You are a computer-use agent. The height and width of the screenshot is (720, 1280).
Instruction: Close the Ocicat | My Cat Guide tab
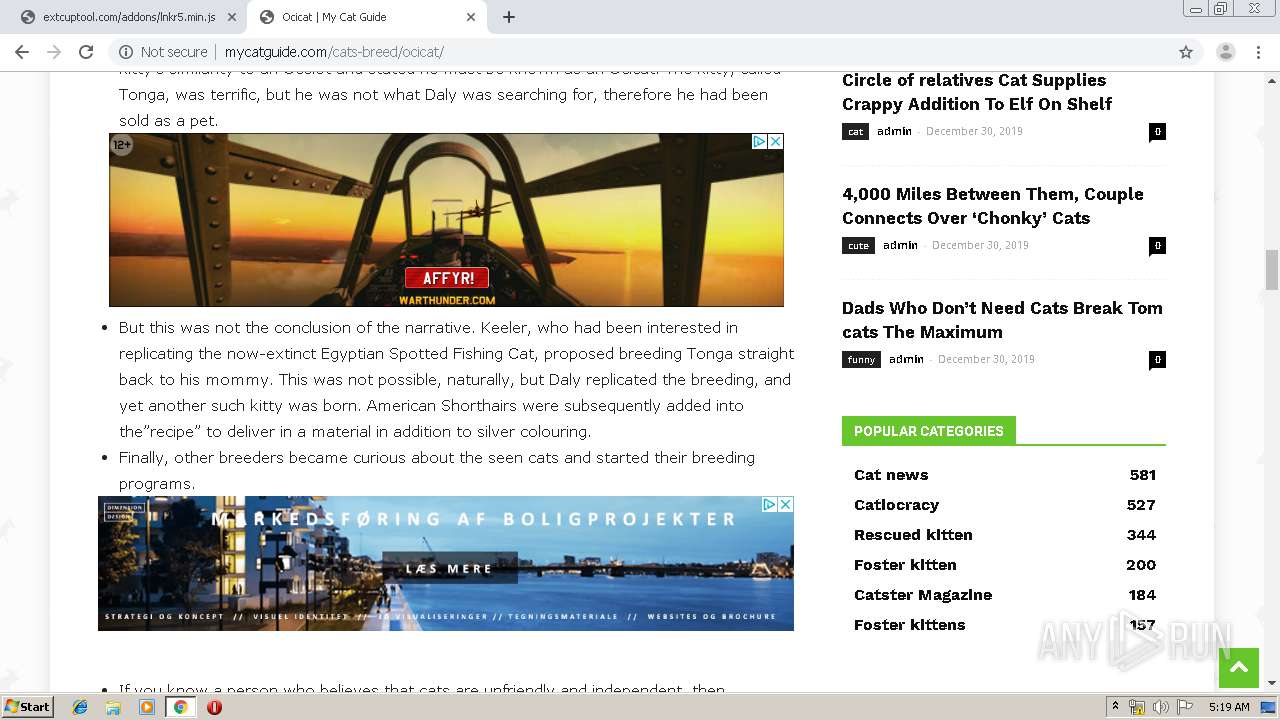tap(471, 17)
